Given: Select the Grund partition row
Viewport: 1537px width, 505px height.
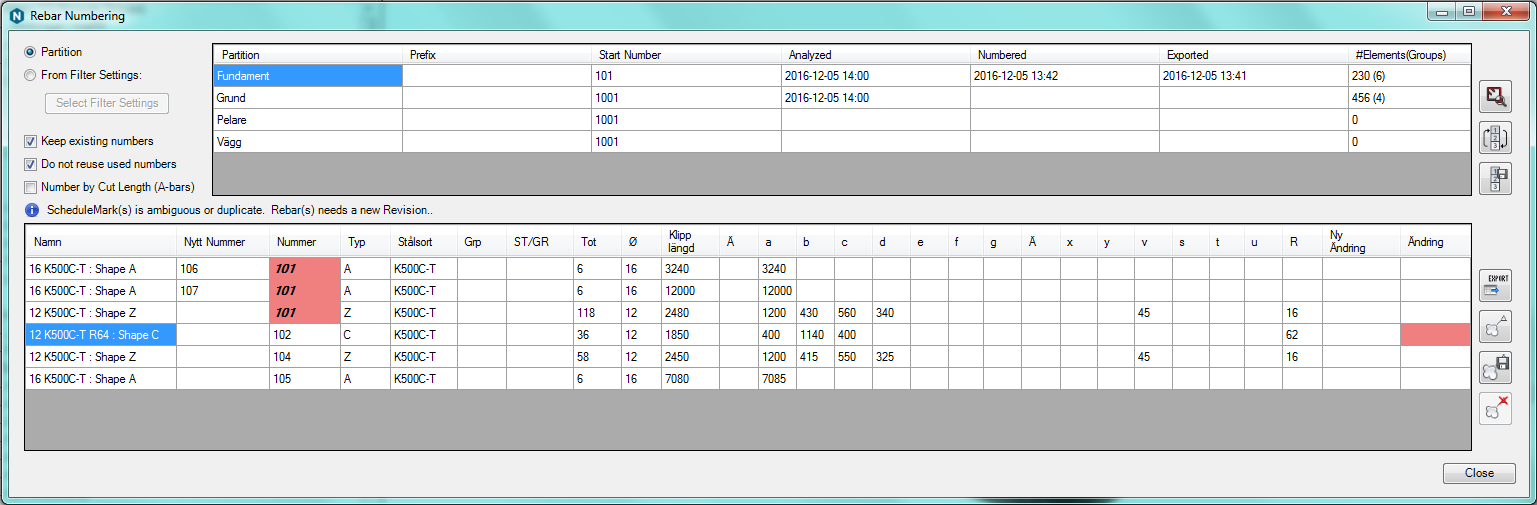Looking at the screenshot, I should [842, 98].
